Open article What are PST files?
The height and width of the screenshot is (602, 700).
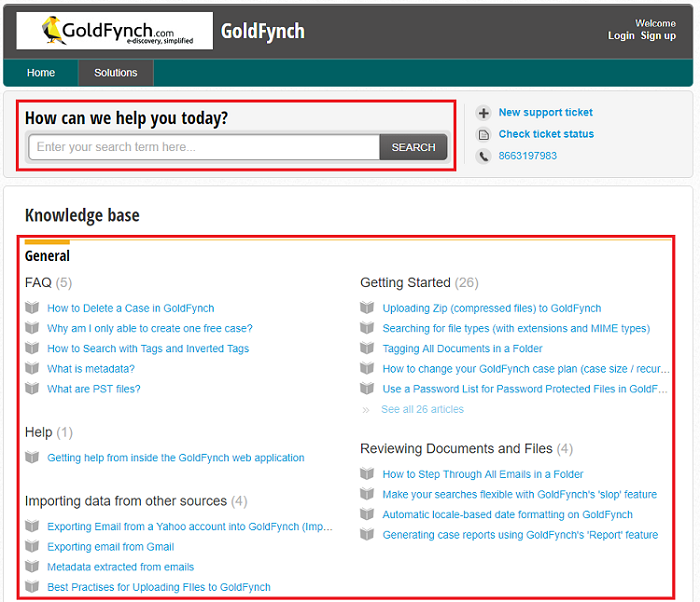click(x=94, y=389)
